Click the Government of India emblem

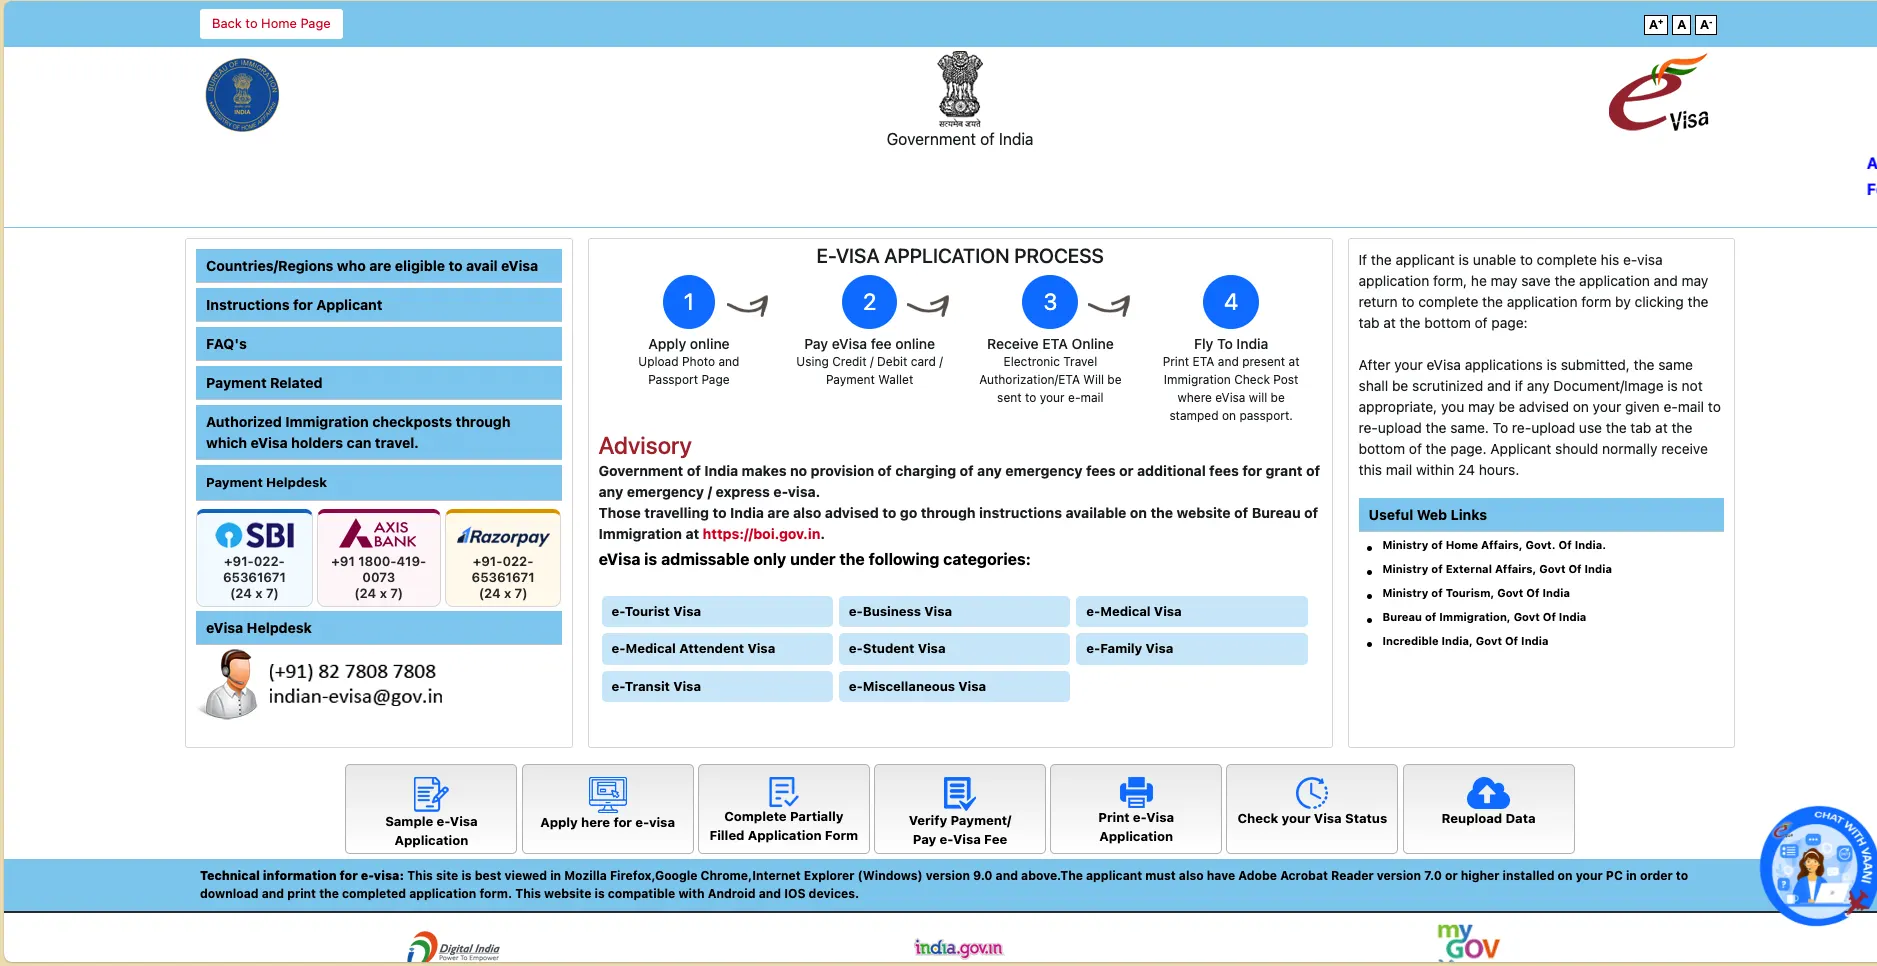coord(959,89)
